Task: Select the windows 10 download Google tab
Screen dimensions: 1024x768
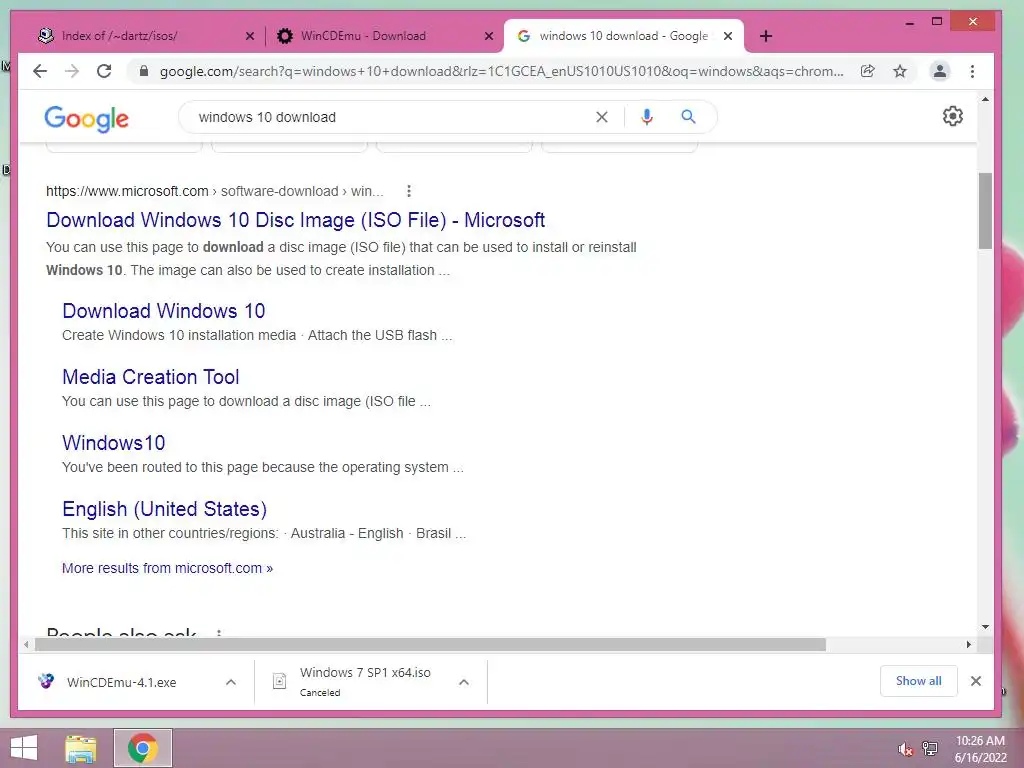Action: 624,36
